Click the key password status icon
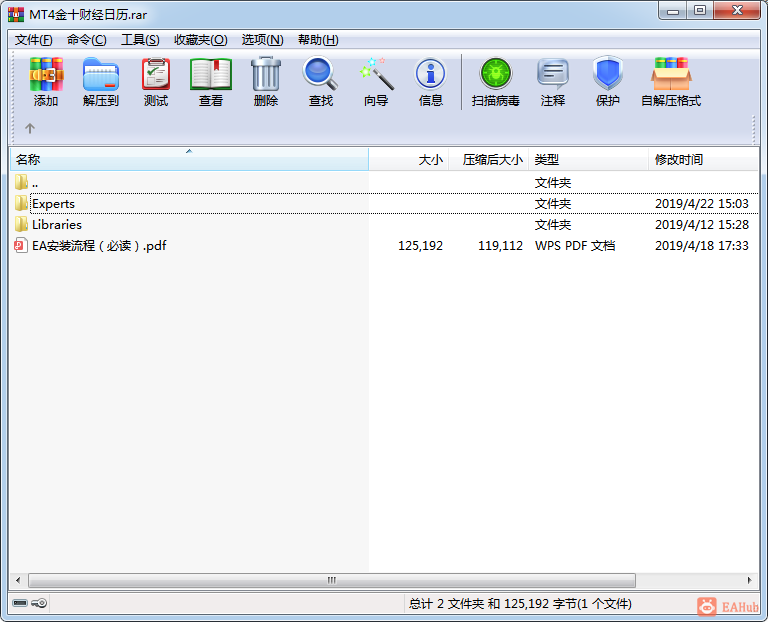Image resolution: width=768 pixels, height=622 pixels. click(x=39, y=602)
